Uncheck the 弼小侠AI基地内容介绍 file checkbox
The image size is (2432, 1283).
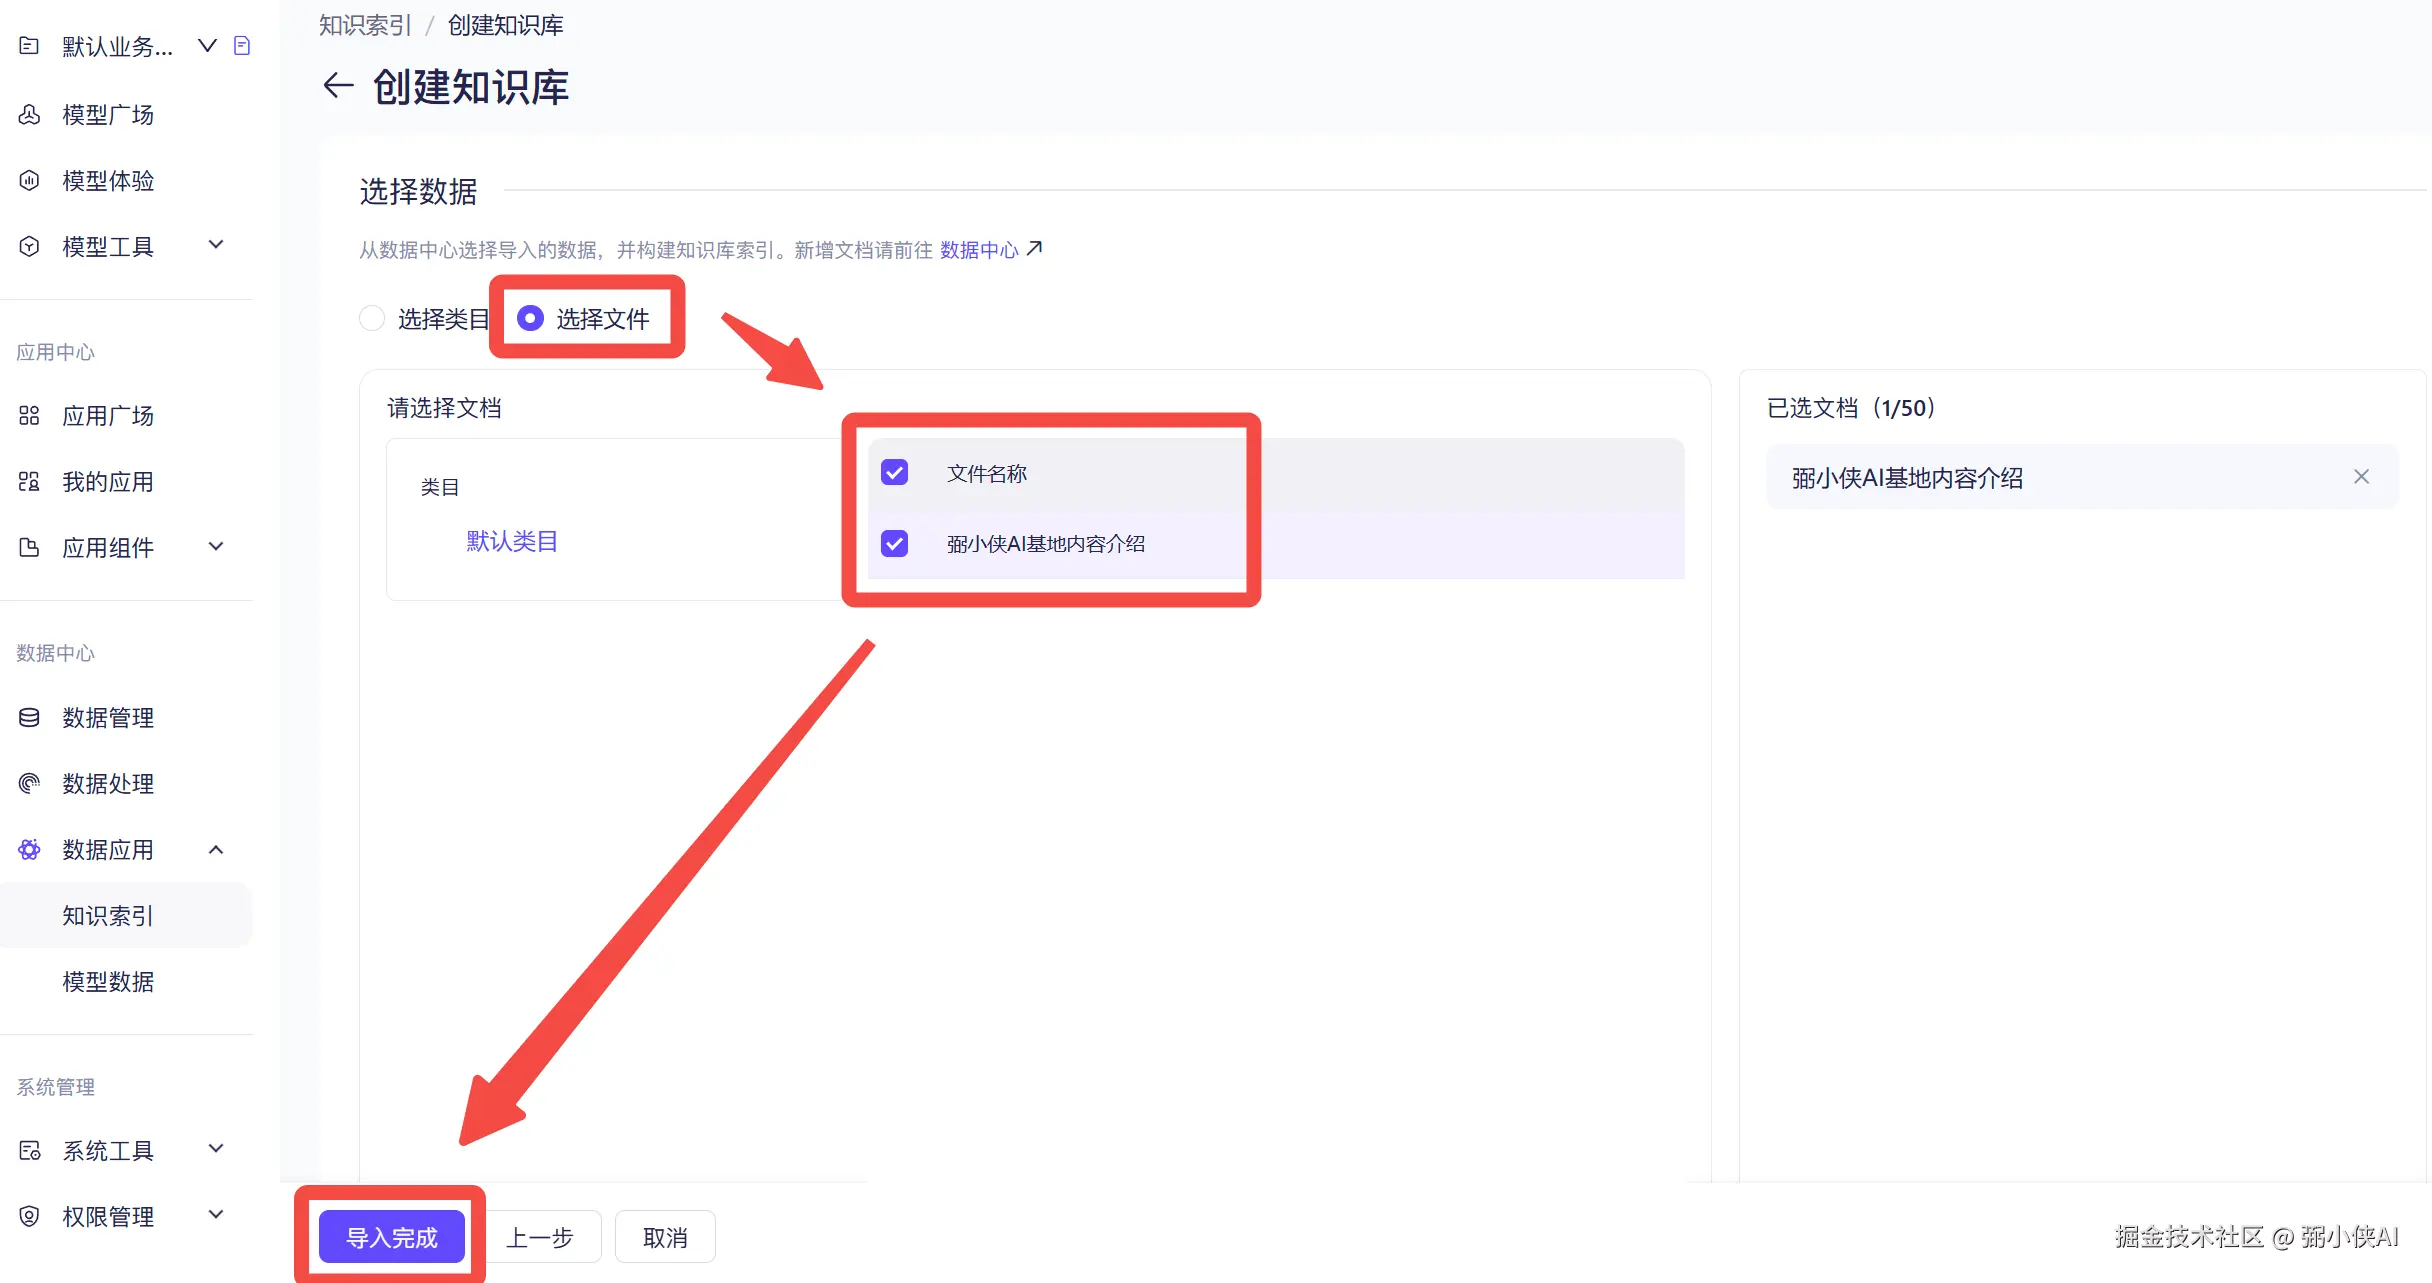click(894, 544)
